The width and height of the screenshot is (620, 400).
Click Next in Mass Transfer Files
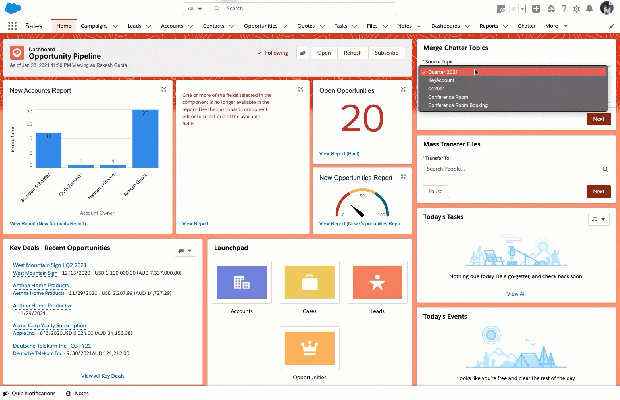[599, 191]
